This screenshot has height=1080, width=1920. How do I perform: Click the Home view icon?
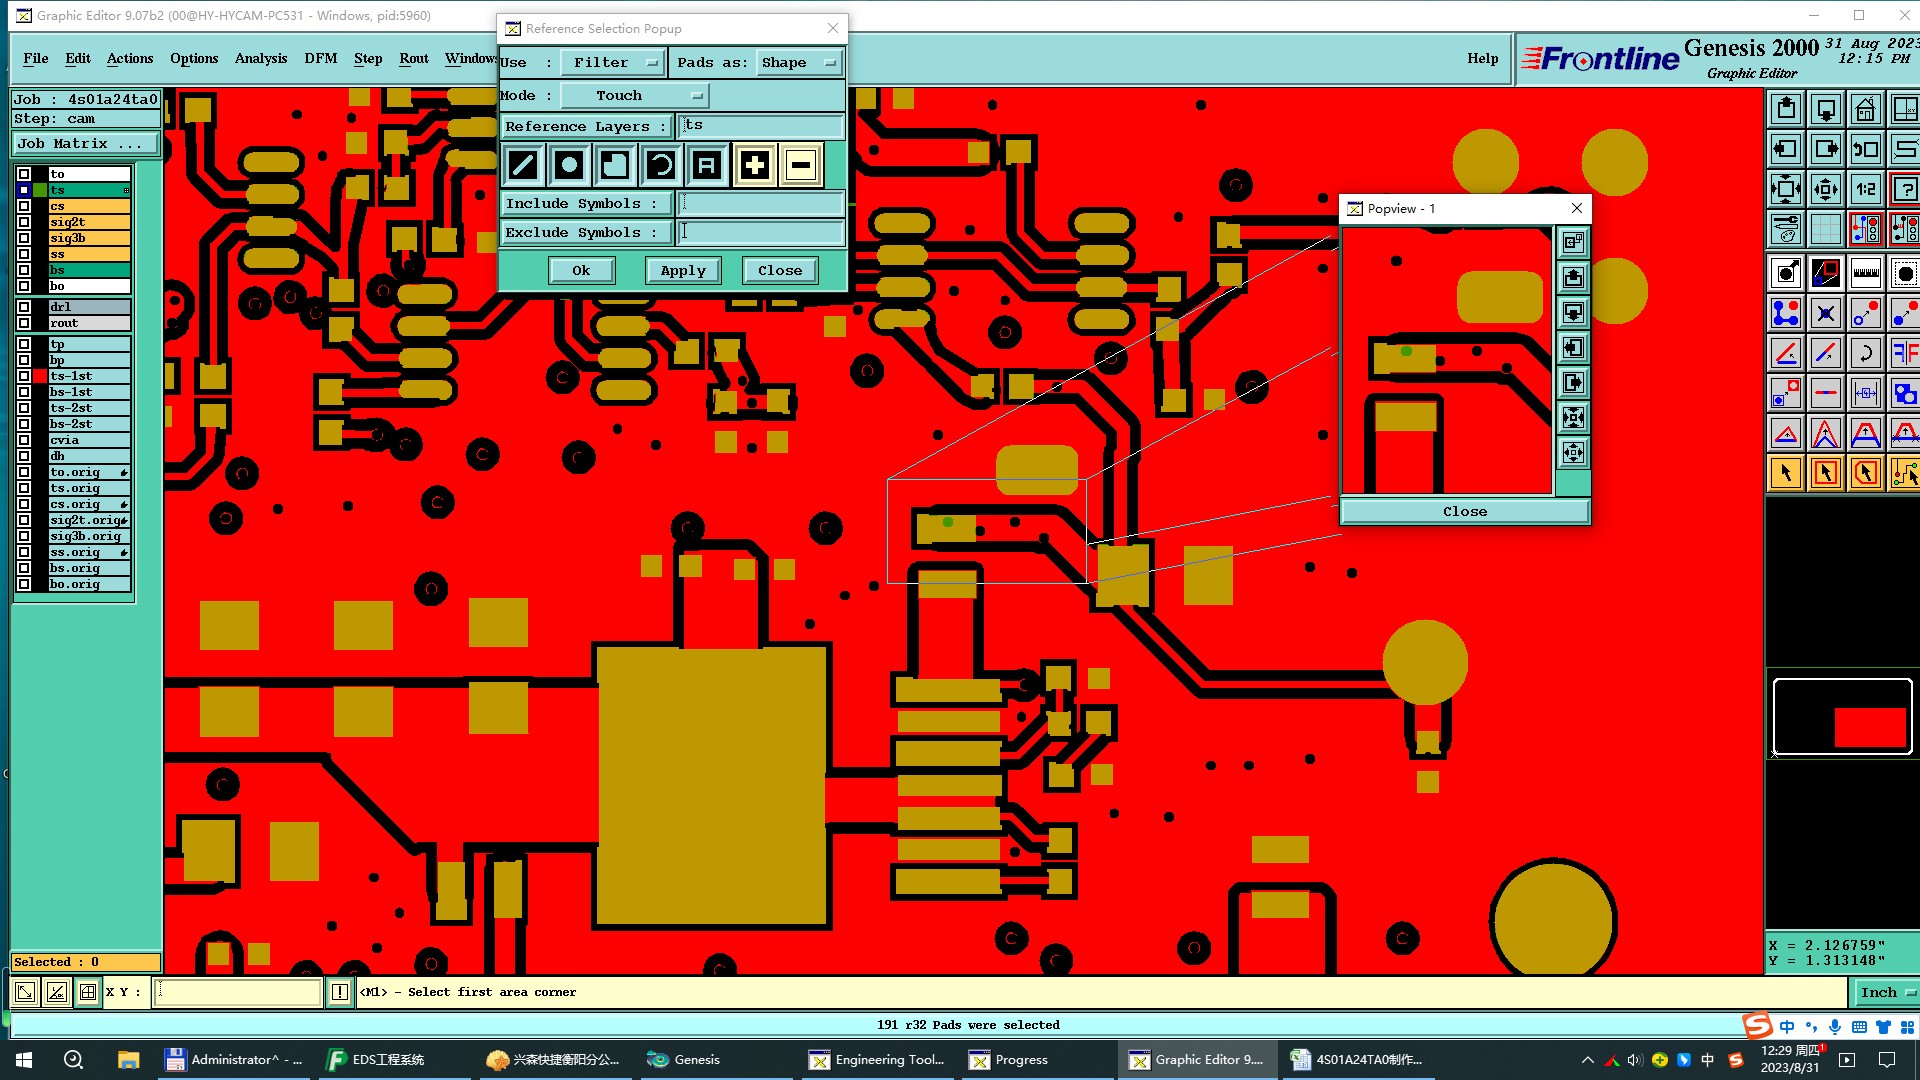click(x=1865, y=109)
